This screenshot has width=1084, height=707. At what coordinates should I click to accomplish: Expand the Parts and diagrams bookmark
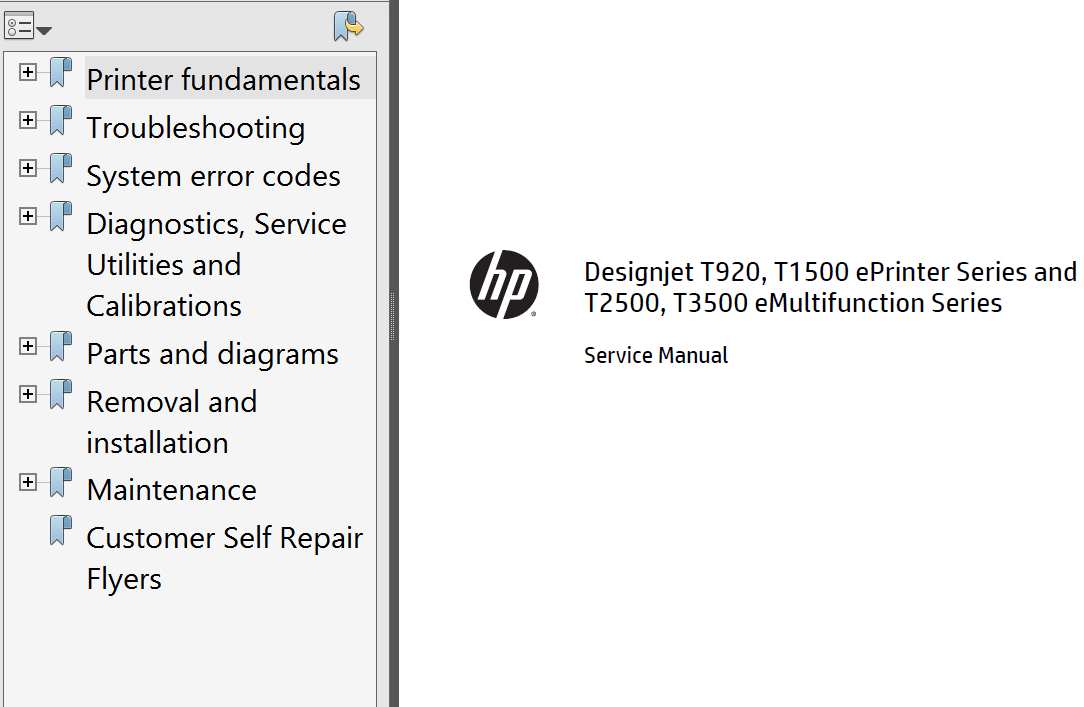(x=28, y=346)
